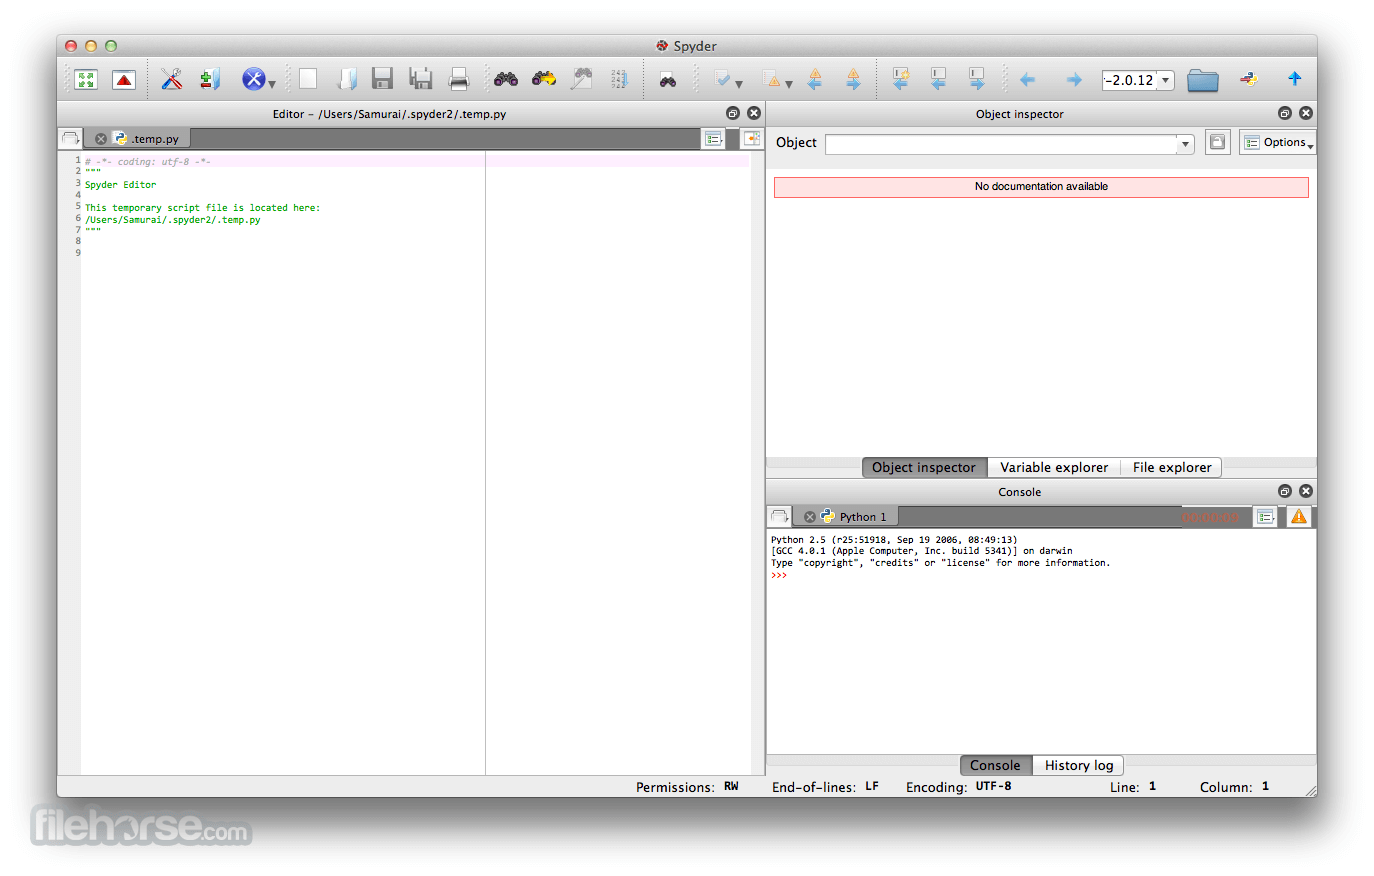Viewport: 1374px width, 876px height.
Task: Expand the todo list dropdown arrow
Action: coord(739,85)
